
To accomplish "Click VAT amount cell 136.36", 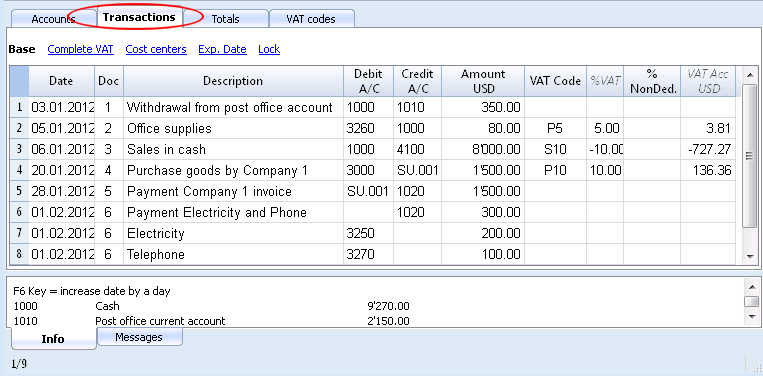I will (708, 170).
